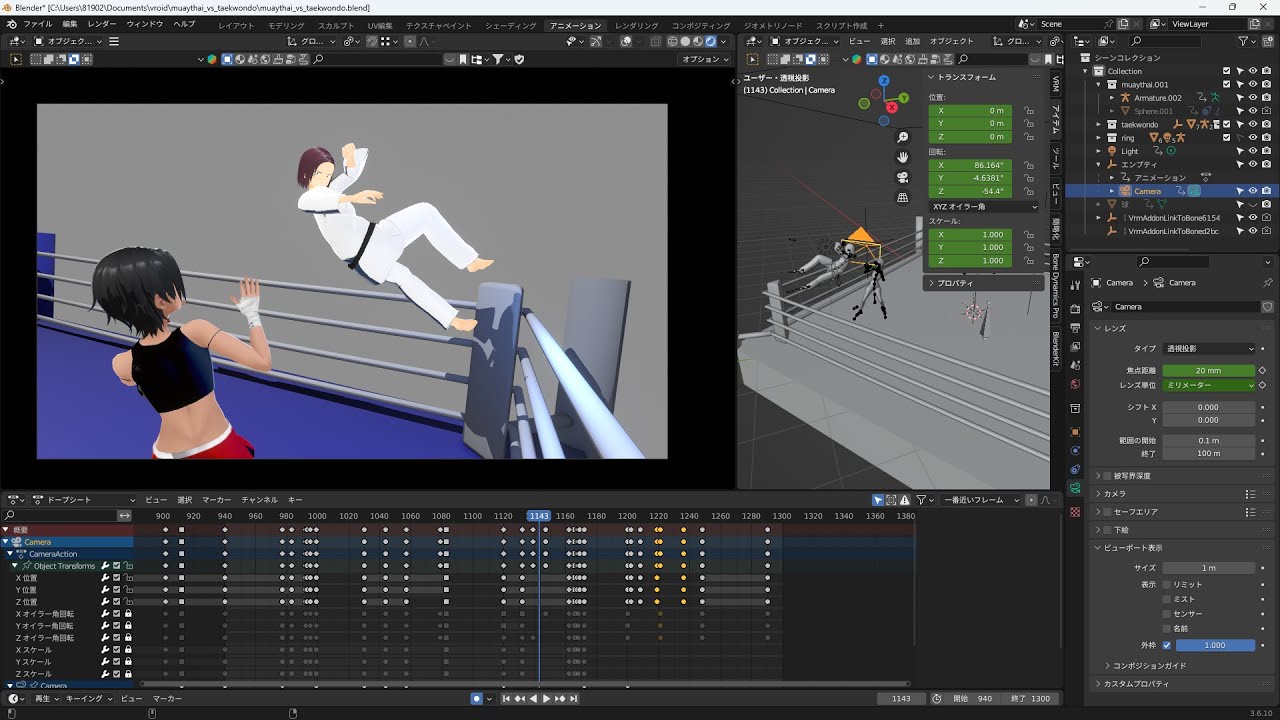Viewport: 1280px width, 720px height.
Task: Jump to the start frame in playback controls
Action: [x=507, y=698]
